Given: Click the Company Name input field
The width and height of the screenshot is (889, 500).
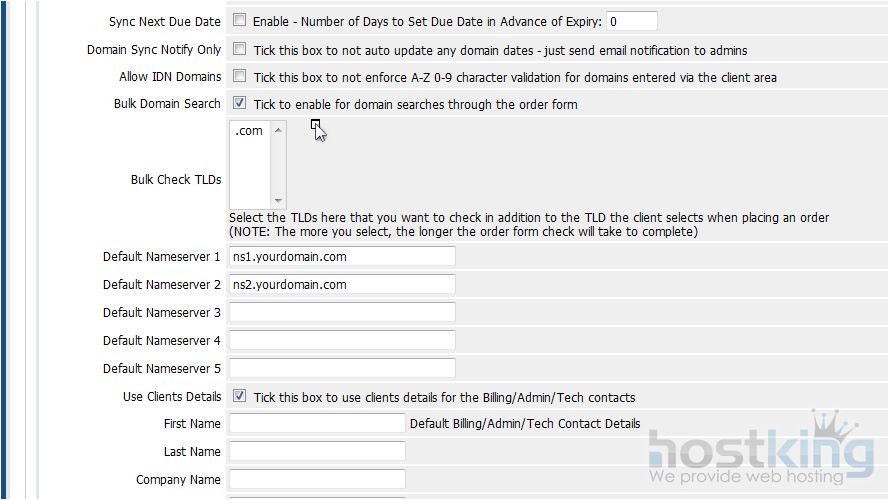Looking at the screenshot, I should coord(317,480).
